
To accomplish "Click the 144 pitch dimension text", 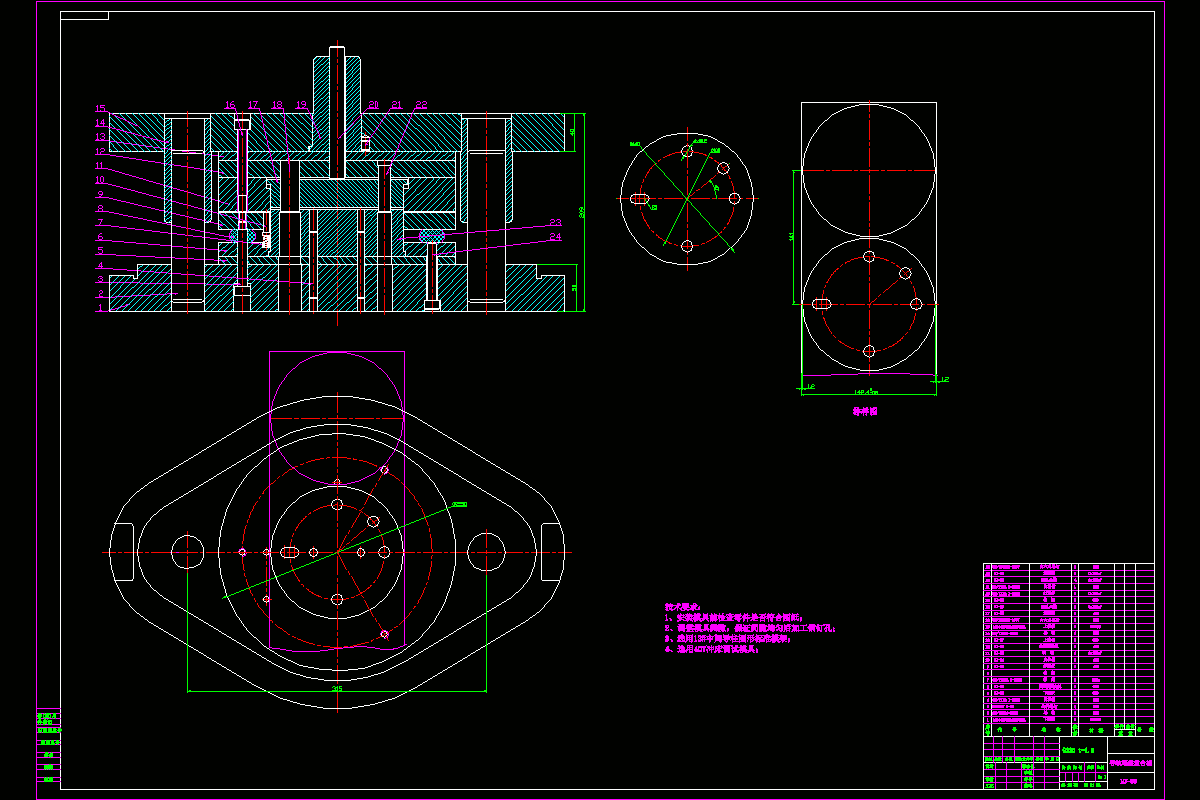I will (791, 236).
